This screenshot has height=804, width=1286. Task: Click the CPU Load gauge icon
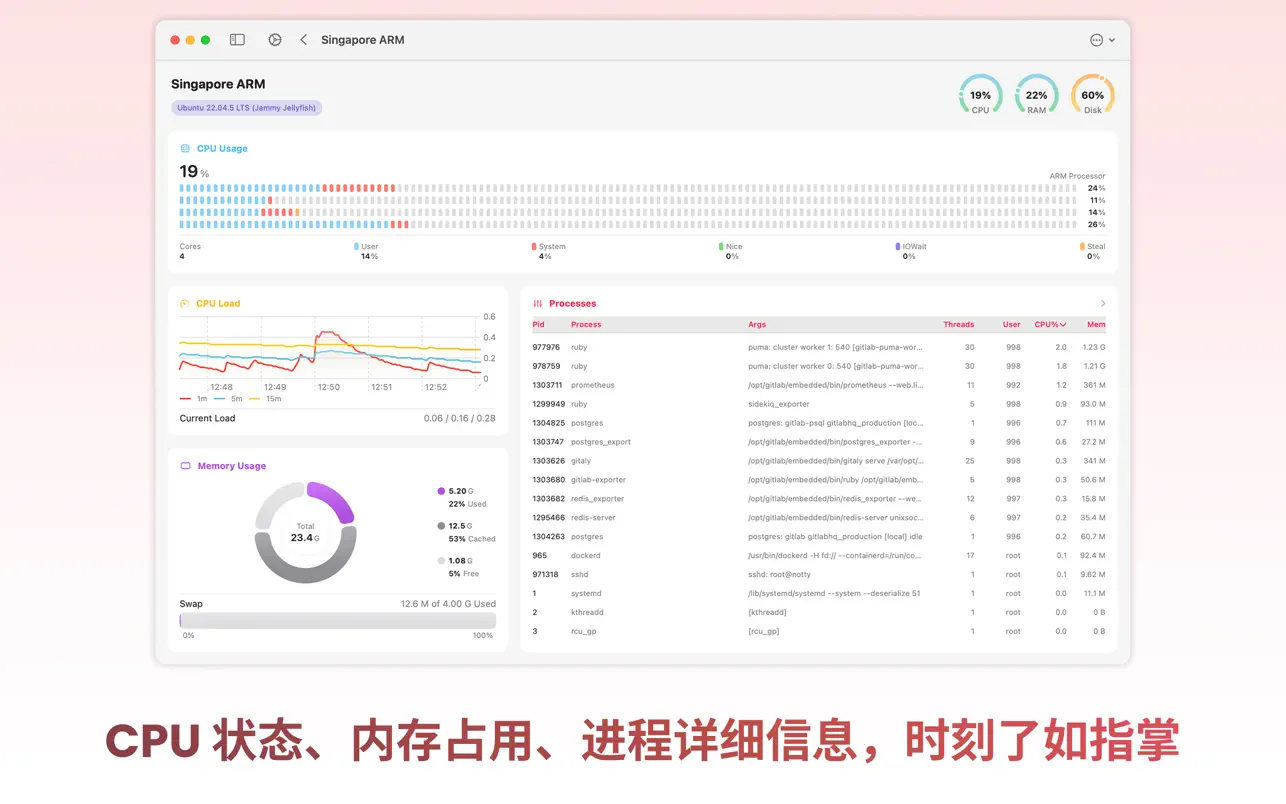point(185,304)
